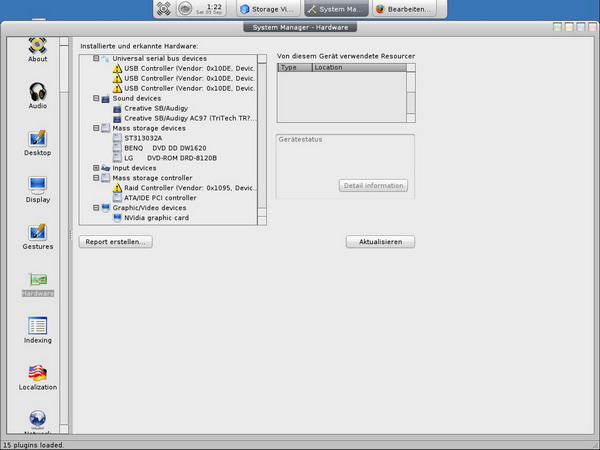The width and height of the screenshot is (600, 450).
Task: Click the blue window button in titlebar
Action: (x=581, y=27)
